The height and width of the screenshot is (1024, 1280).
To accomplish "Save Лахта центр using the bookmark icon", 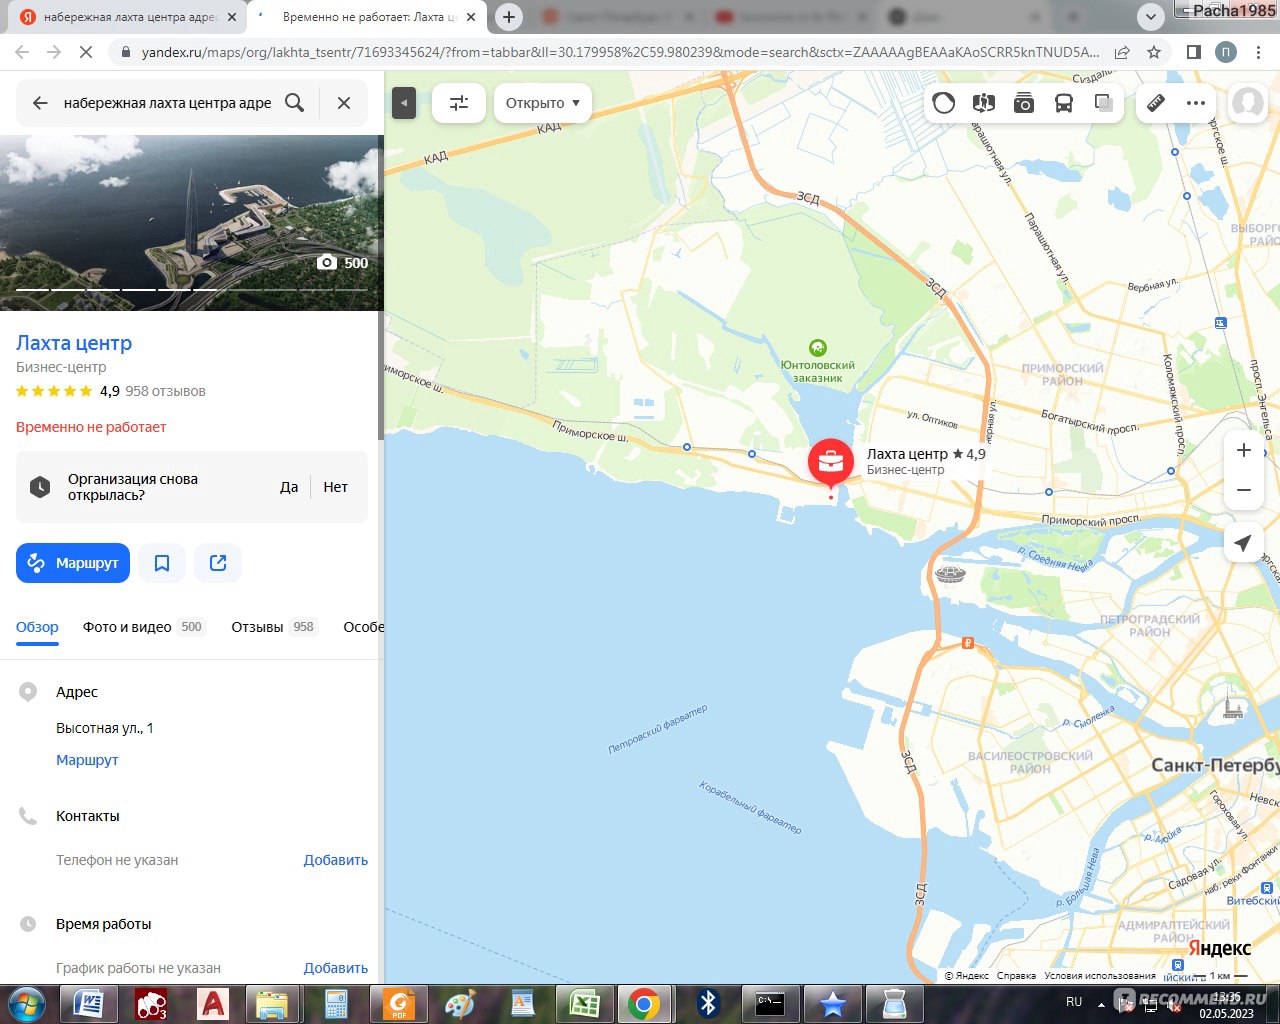I will tap(161, 562).
